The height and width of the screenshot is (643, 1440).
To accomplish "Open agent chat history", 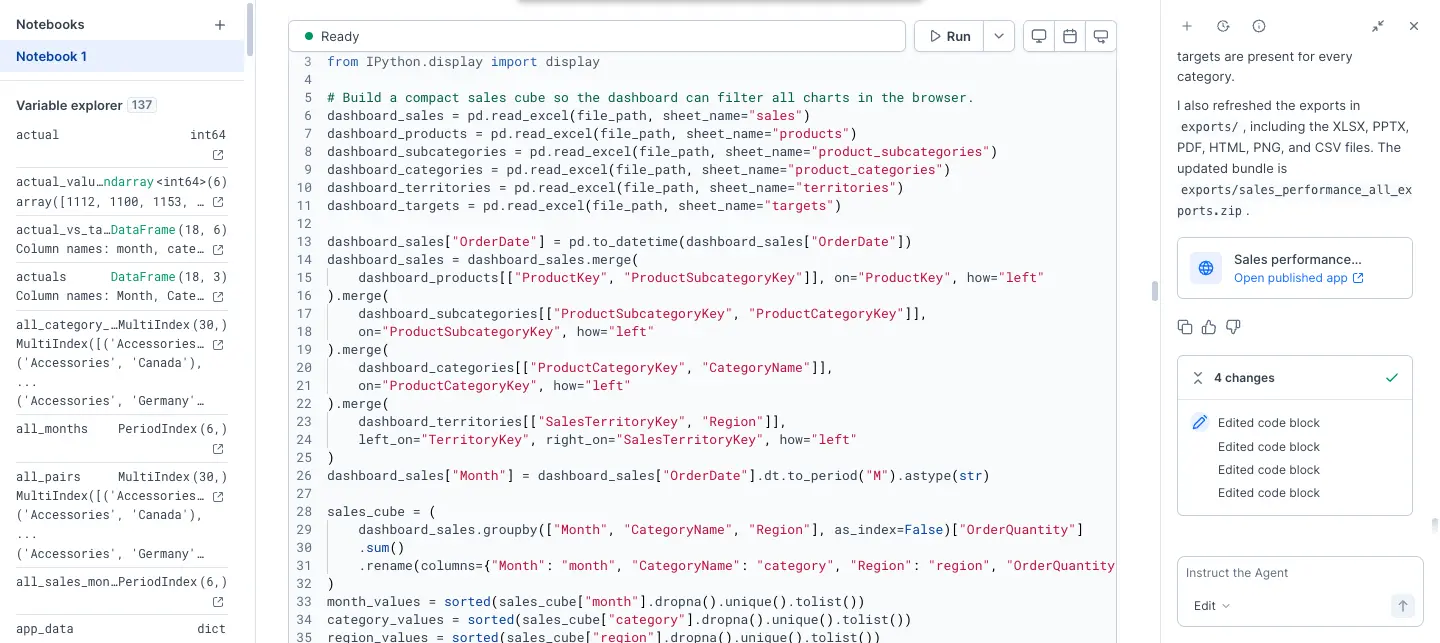I will click(x=1223, y=26).
